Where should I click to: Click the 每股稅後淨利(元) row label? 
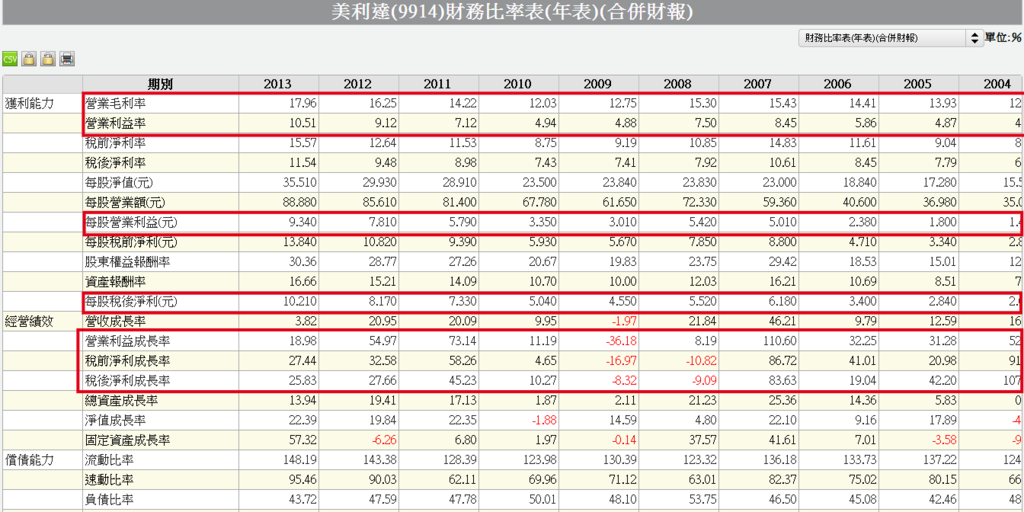click(x=131, y=302)
